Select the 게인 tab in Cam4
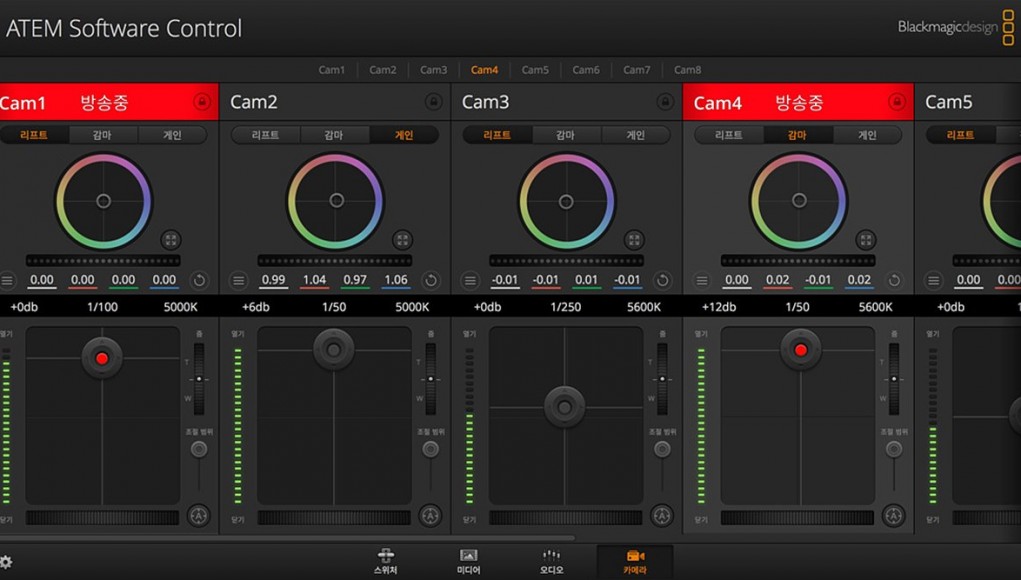The width and height of the screenshot is (1021, 580). tap(867, 135)
